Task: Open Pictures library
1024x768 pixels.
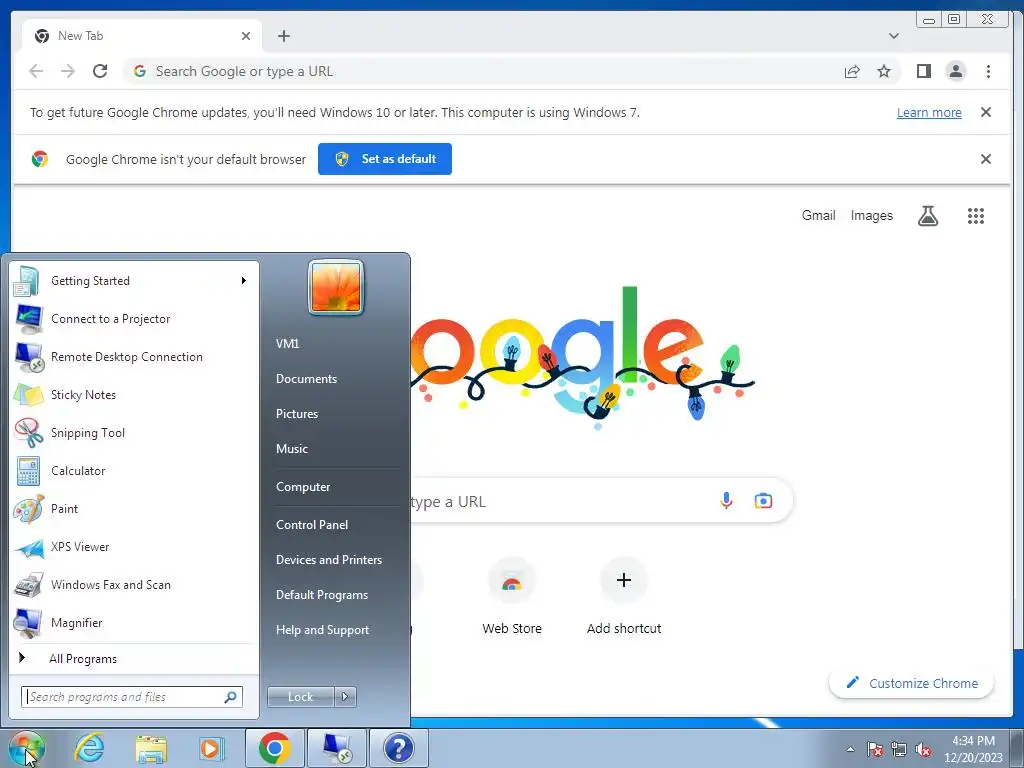Action: pos(296,413)
